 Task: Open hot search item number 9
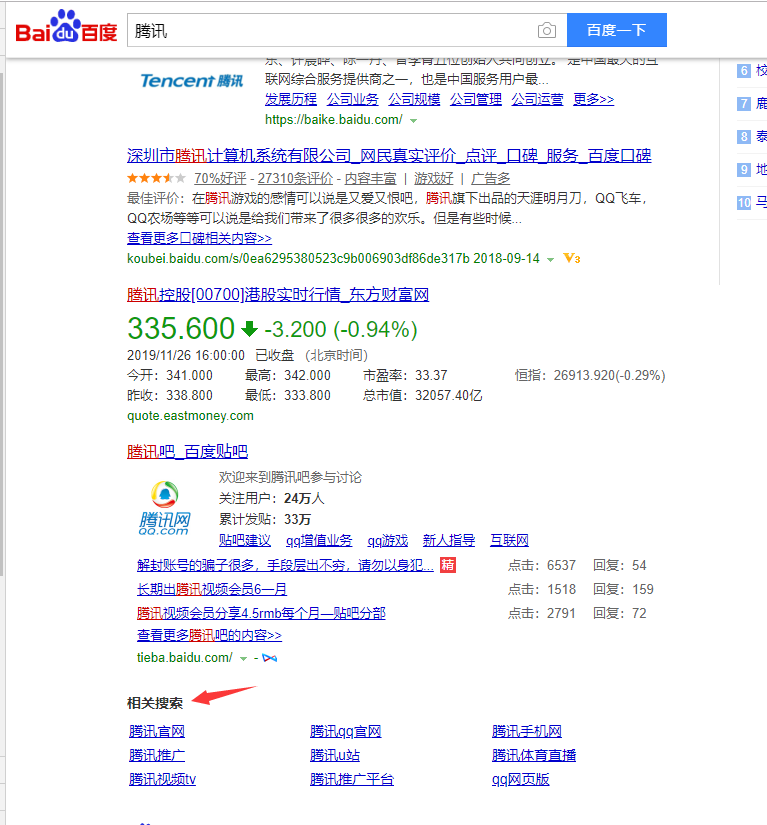coord(752,169)
